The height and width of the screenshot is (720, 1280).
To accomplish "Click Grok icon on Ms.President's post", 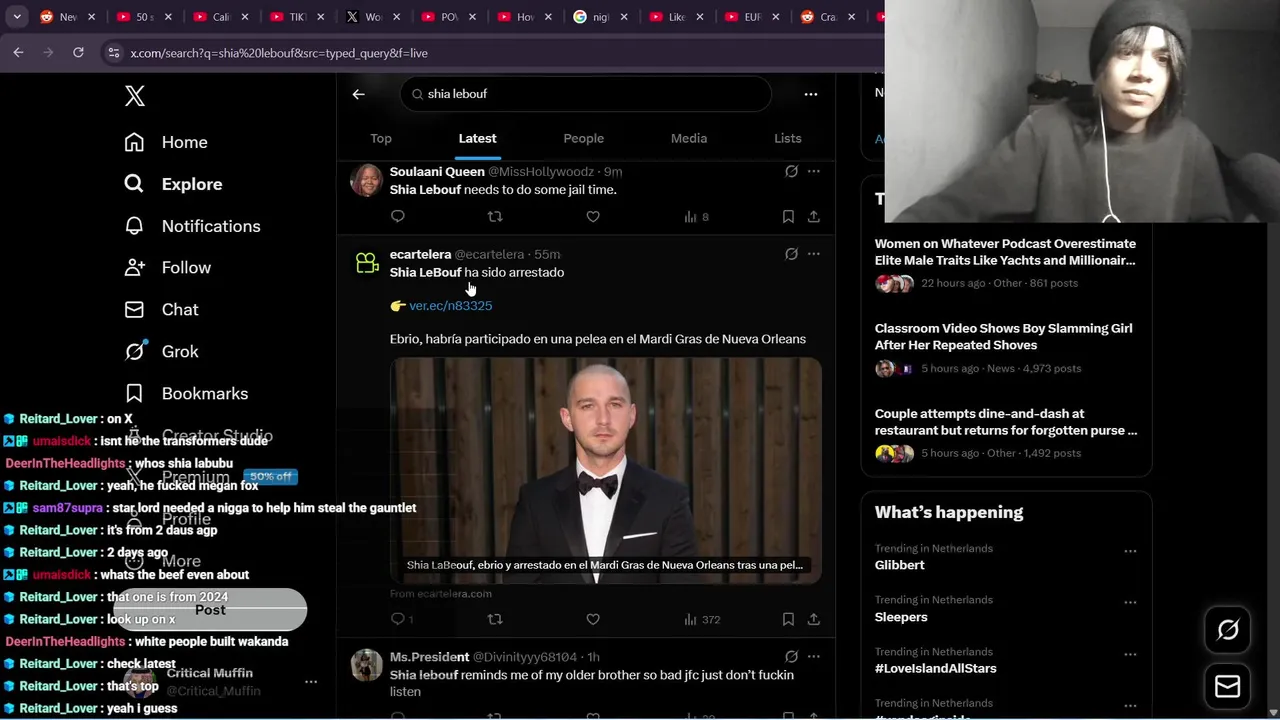I will point(791,657).
